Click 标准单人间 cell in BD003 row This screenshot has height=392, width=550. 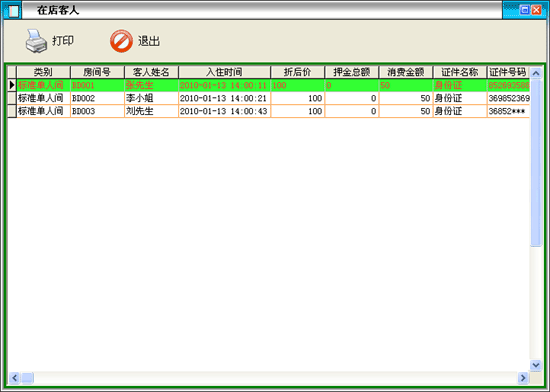click(x=43, y=111)
